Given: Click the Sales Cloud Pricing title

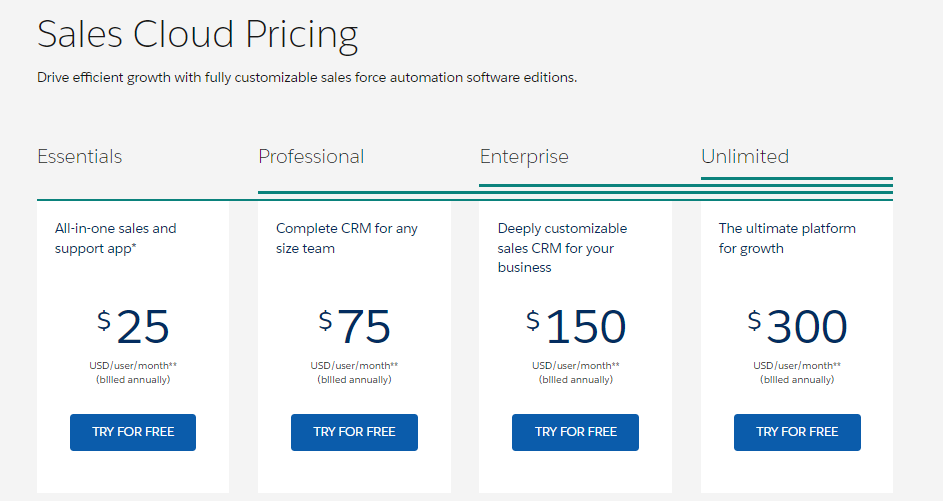Looking at the screenshot, I should click(197, 36).
